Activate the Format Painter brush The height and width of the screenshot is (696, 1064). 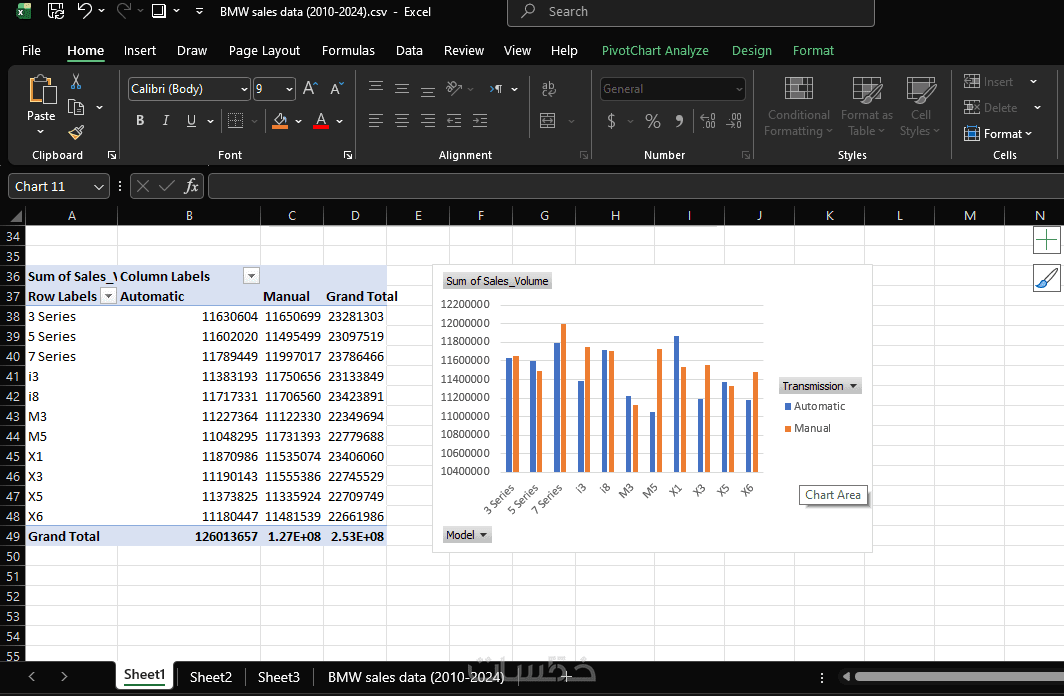pyautogui.click(x=76, y=132)
